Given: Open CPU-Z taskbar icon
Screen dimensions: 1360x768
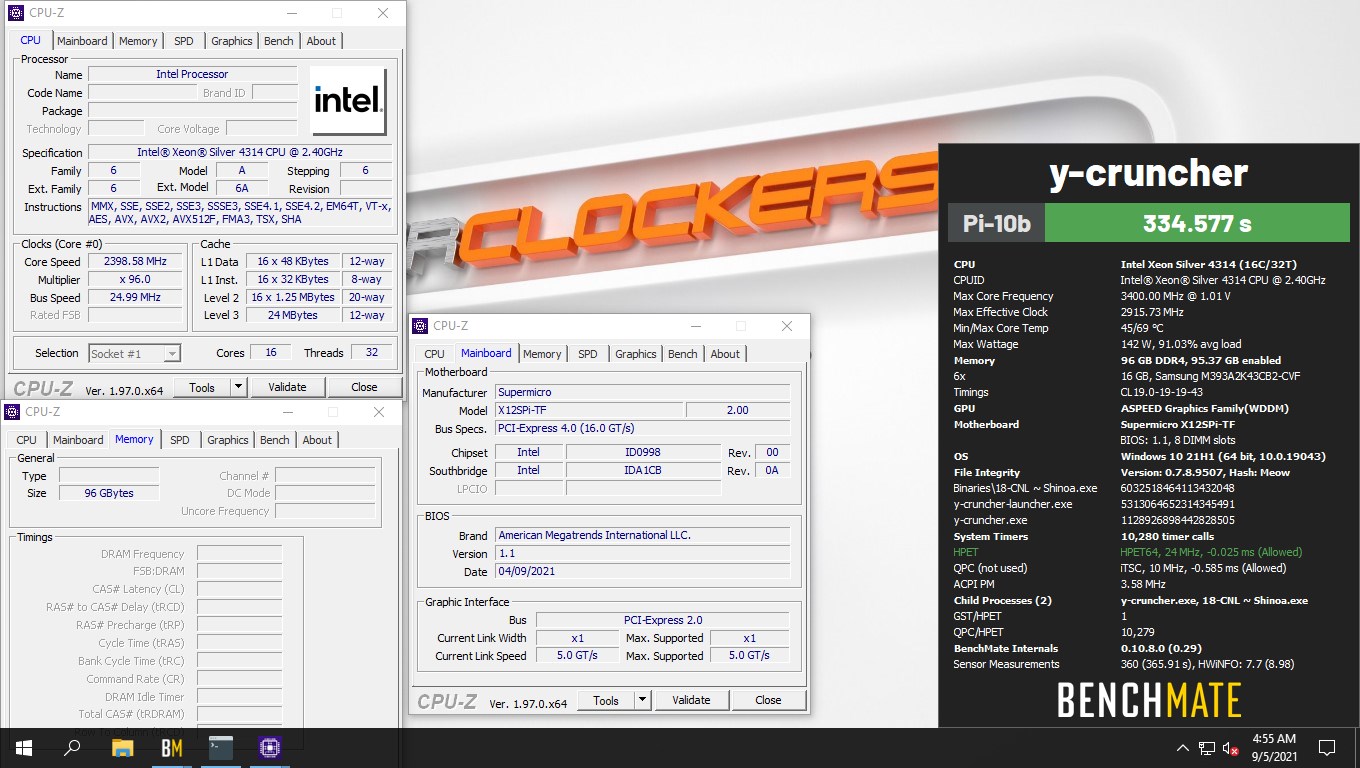Looking at the screenshot, I should coord(269,747).
